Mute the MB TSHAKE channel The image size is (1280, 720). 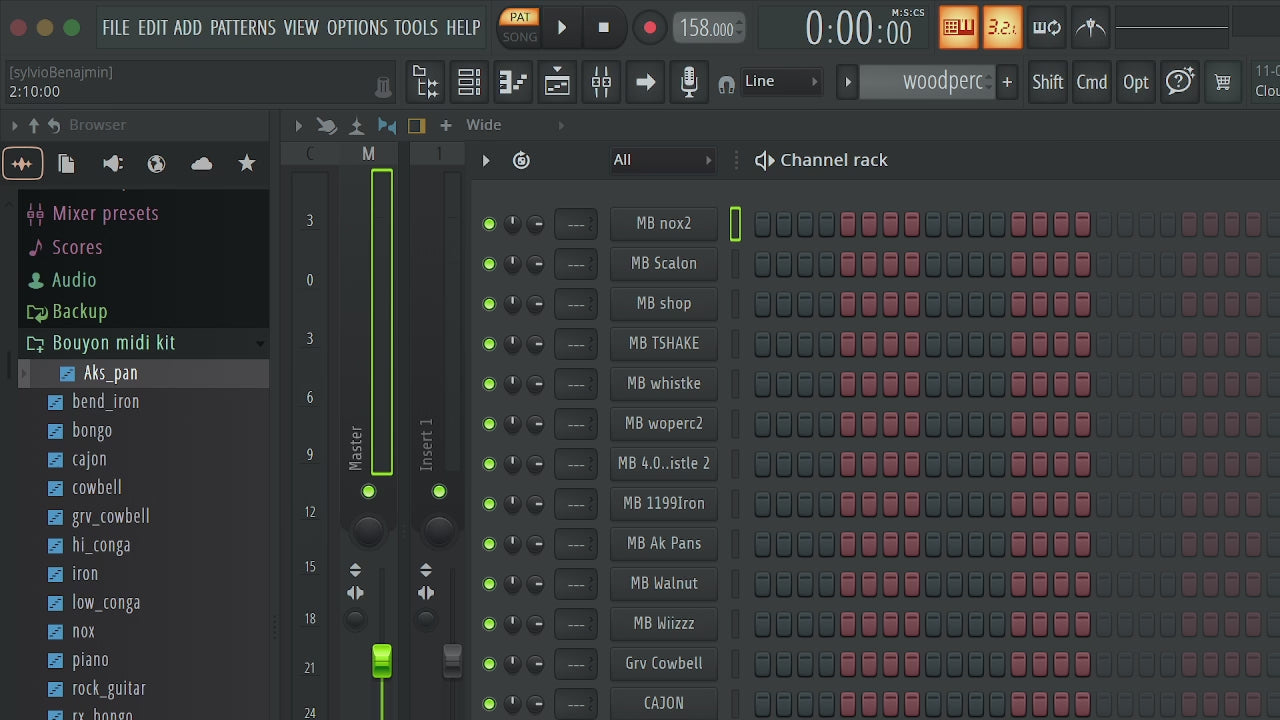pyautogui.click(x=489, y=344)
